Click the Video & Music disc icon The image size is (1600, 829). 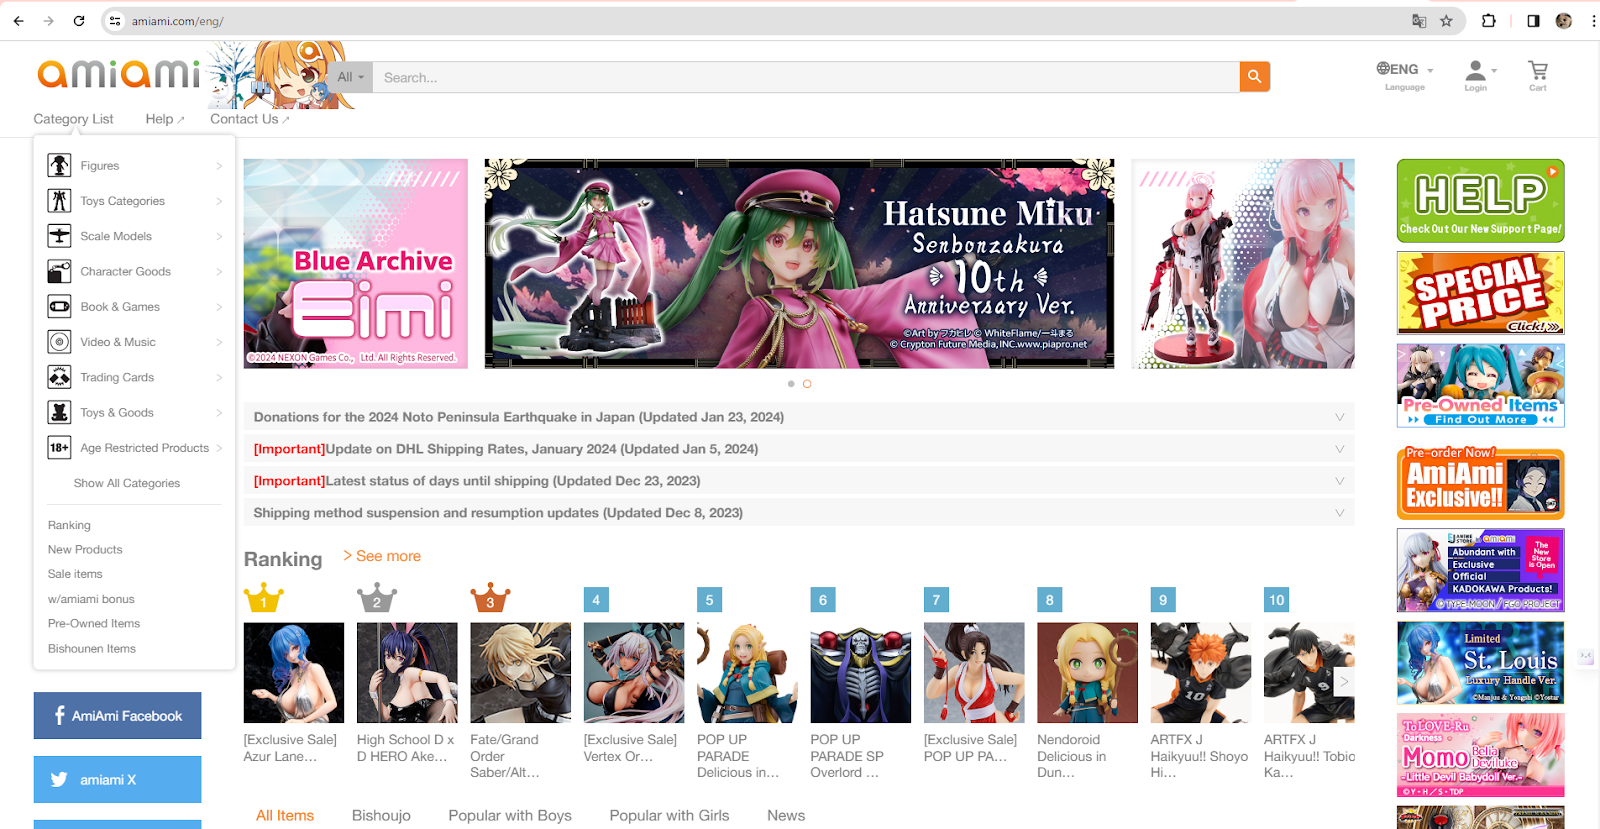59,342
